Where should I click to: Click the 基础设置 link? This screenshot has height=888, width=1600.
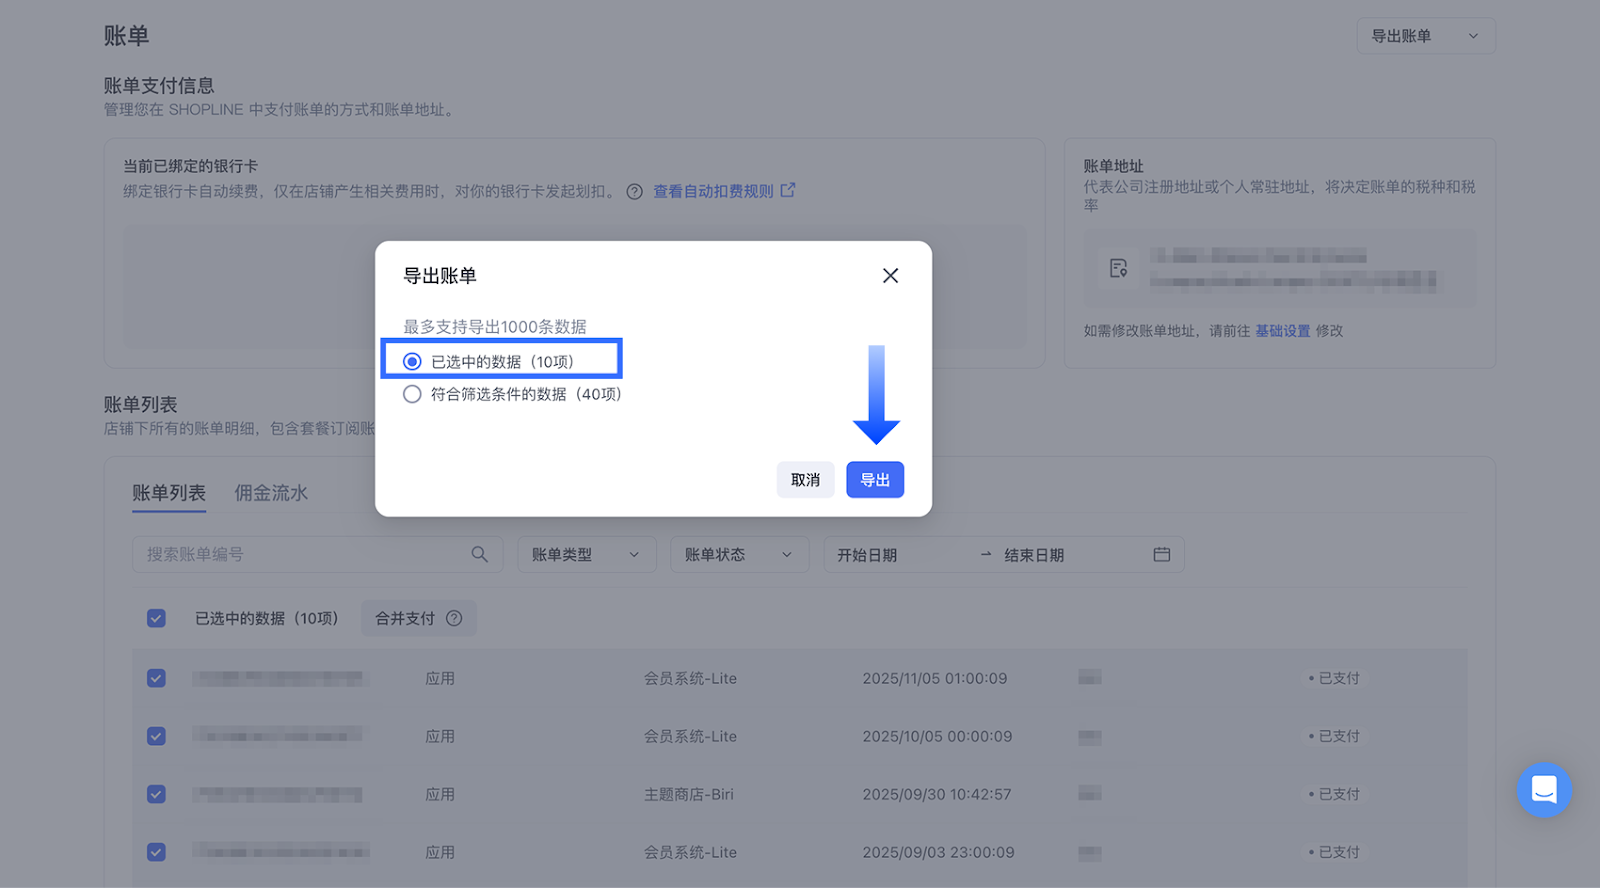point(1283,331)
